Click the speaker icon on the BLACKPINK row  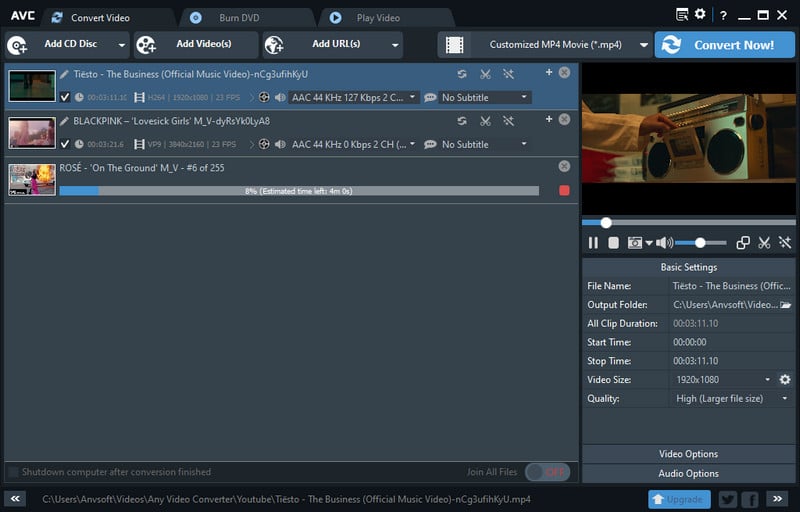(280, 144)
